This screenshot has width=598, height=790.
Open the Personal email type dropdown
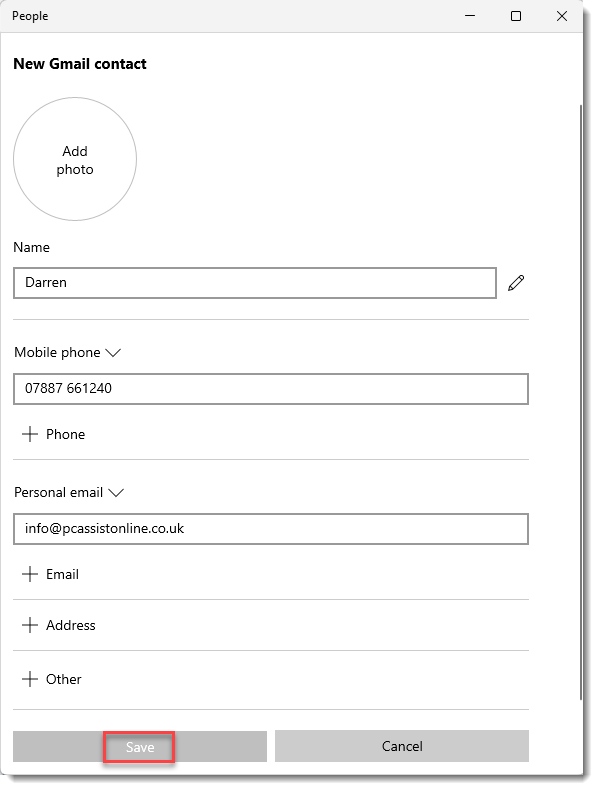69,492
